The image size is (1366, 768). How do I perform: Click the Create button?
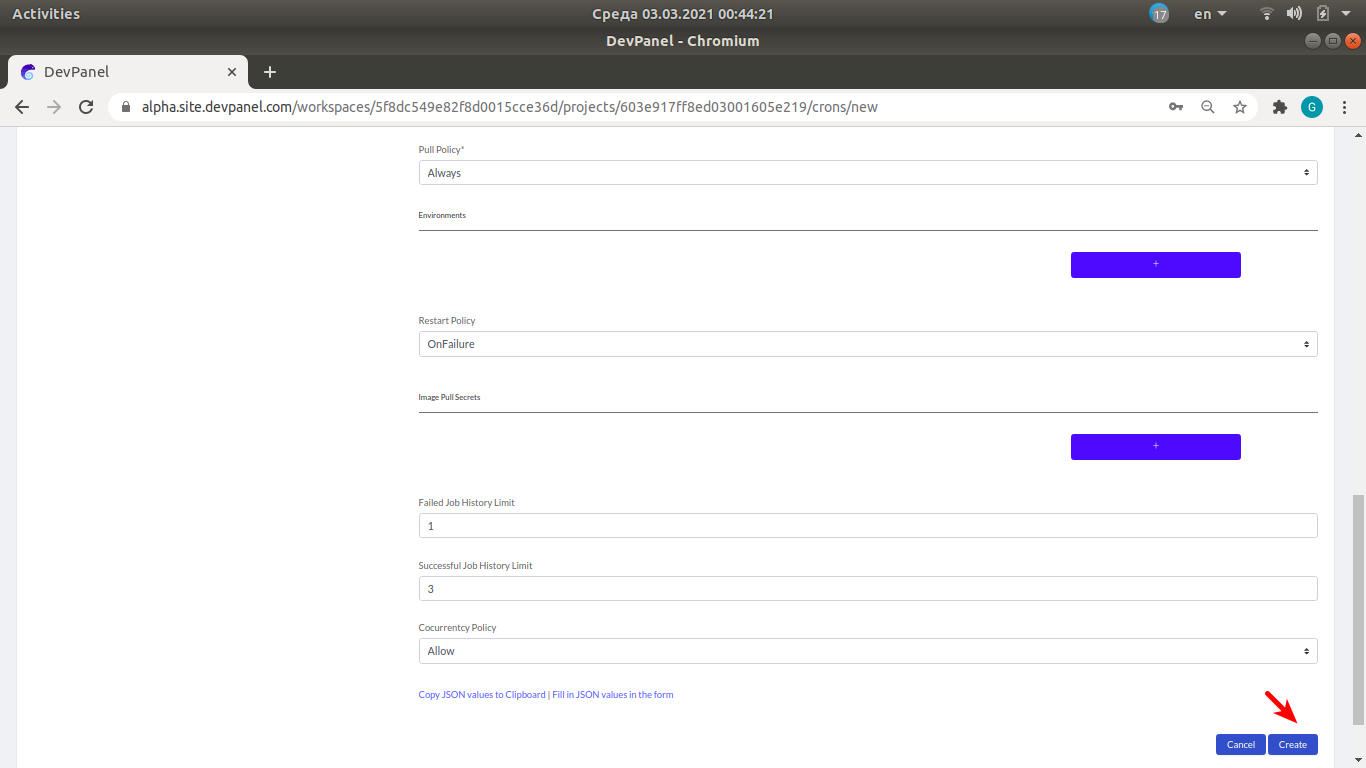[x=1292, y=744]
